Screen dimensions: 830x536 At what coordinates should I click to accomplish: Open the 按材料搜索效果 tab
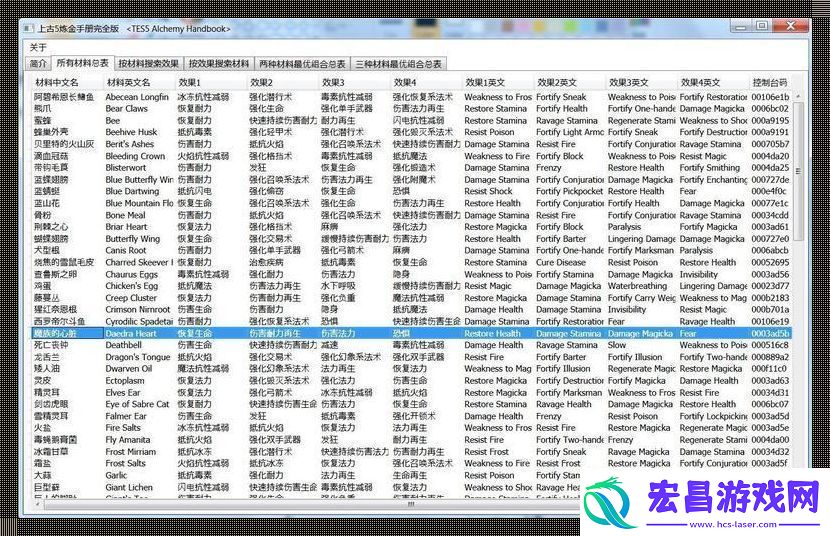click(x=148, y=63)
